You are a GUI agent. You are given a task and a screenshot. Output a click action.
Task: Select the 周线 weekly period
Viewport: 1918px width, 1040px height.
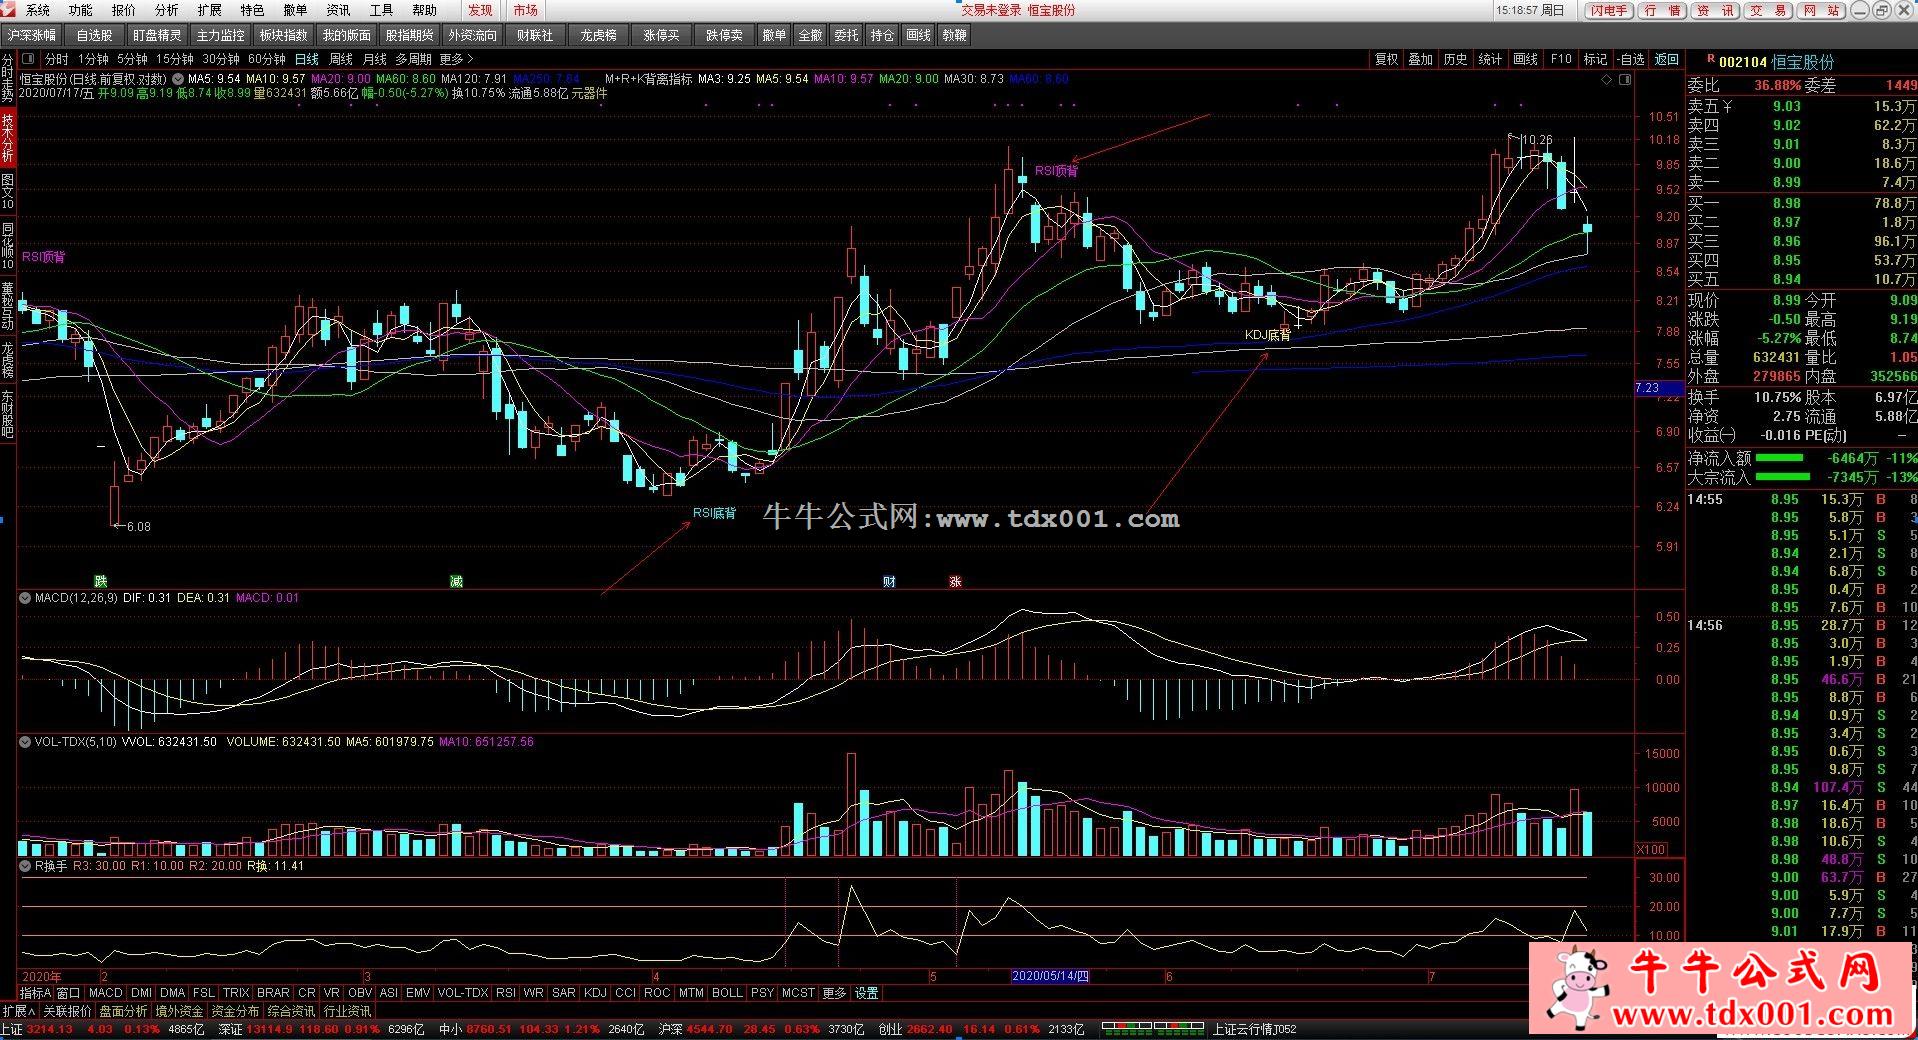pos(340,59)
